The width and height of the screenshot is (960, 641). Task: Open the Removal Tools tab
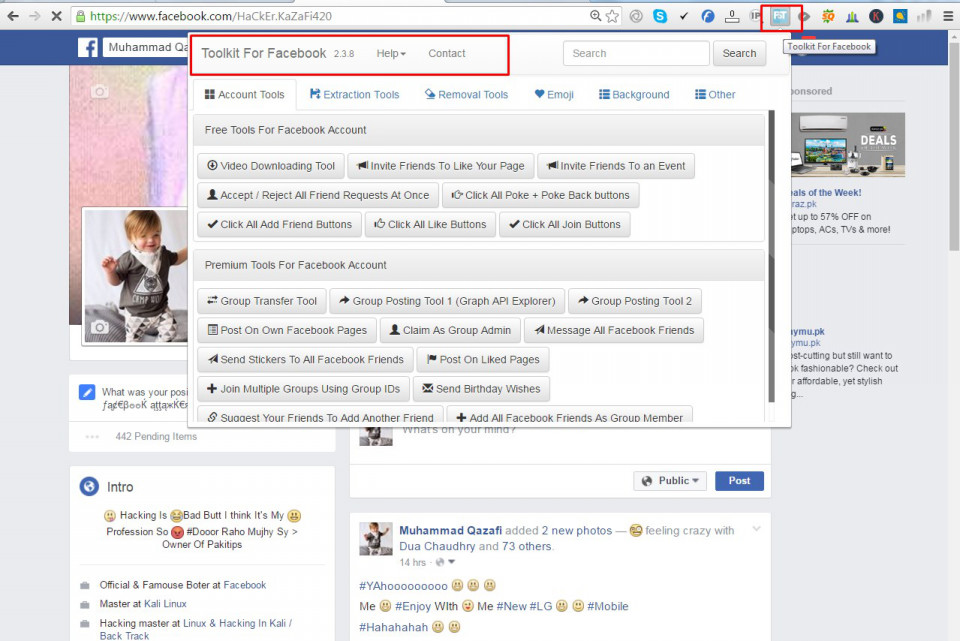click(466, 95)
